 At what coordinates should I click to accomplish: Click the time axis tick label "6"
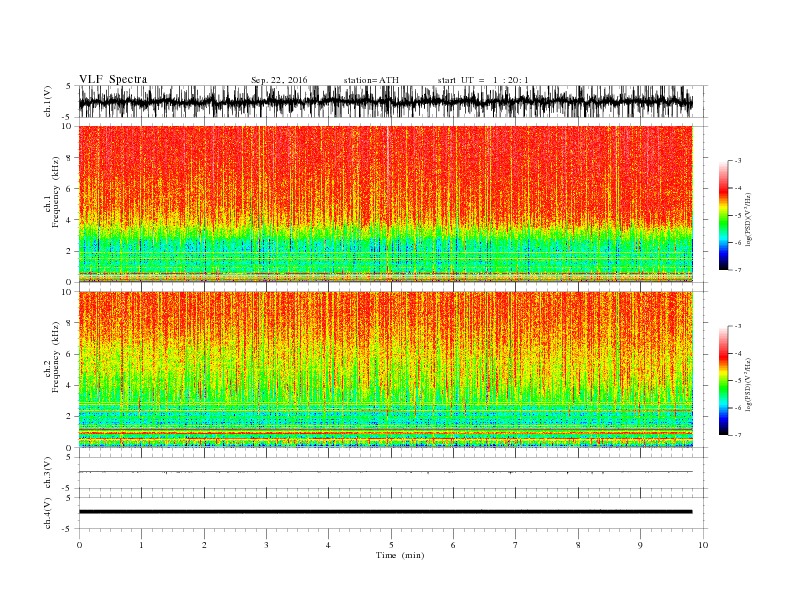click(453, 545)
